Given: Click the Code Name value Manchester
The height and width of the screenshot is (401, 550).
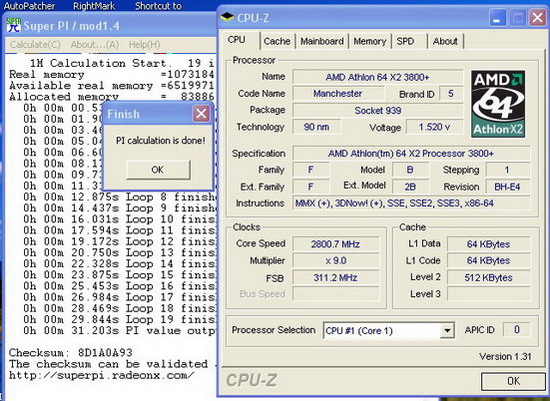Looking at the screenshot, I should point(338,94).
